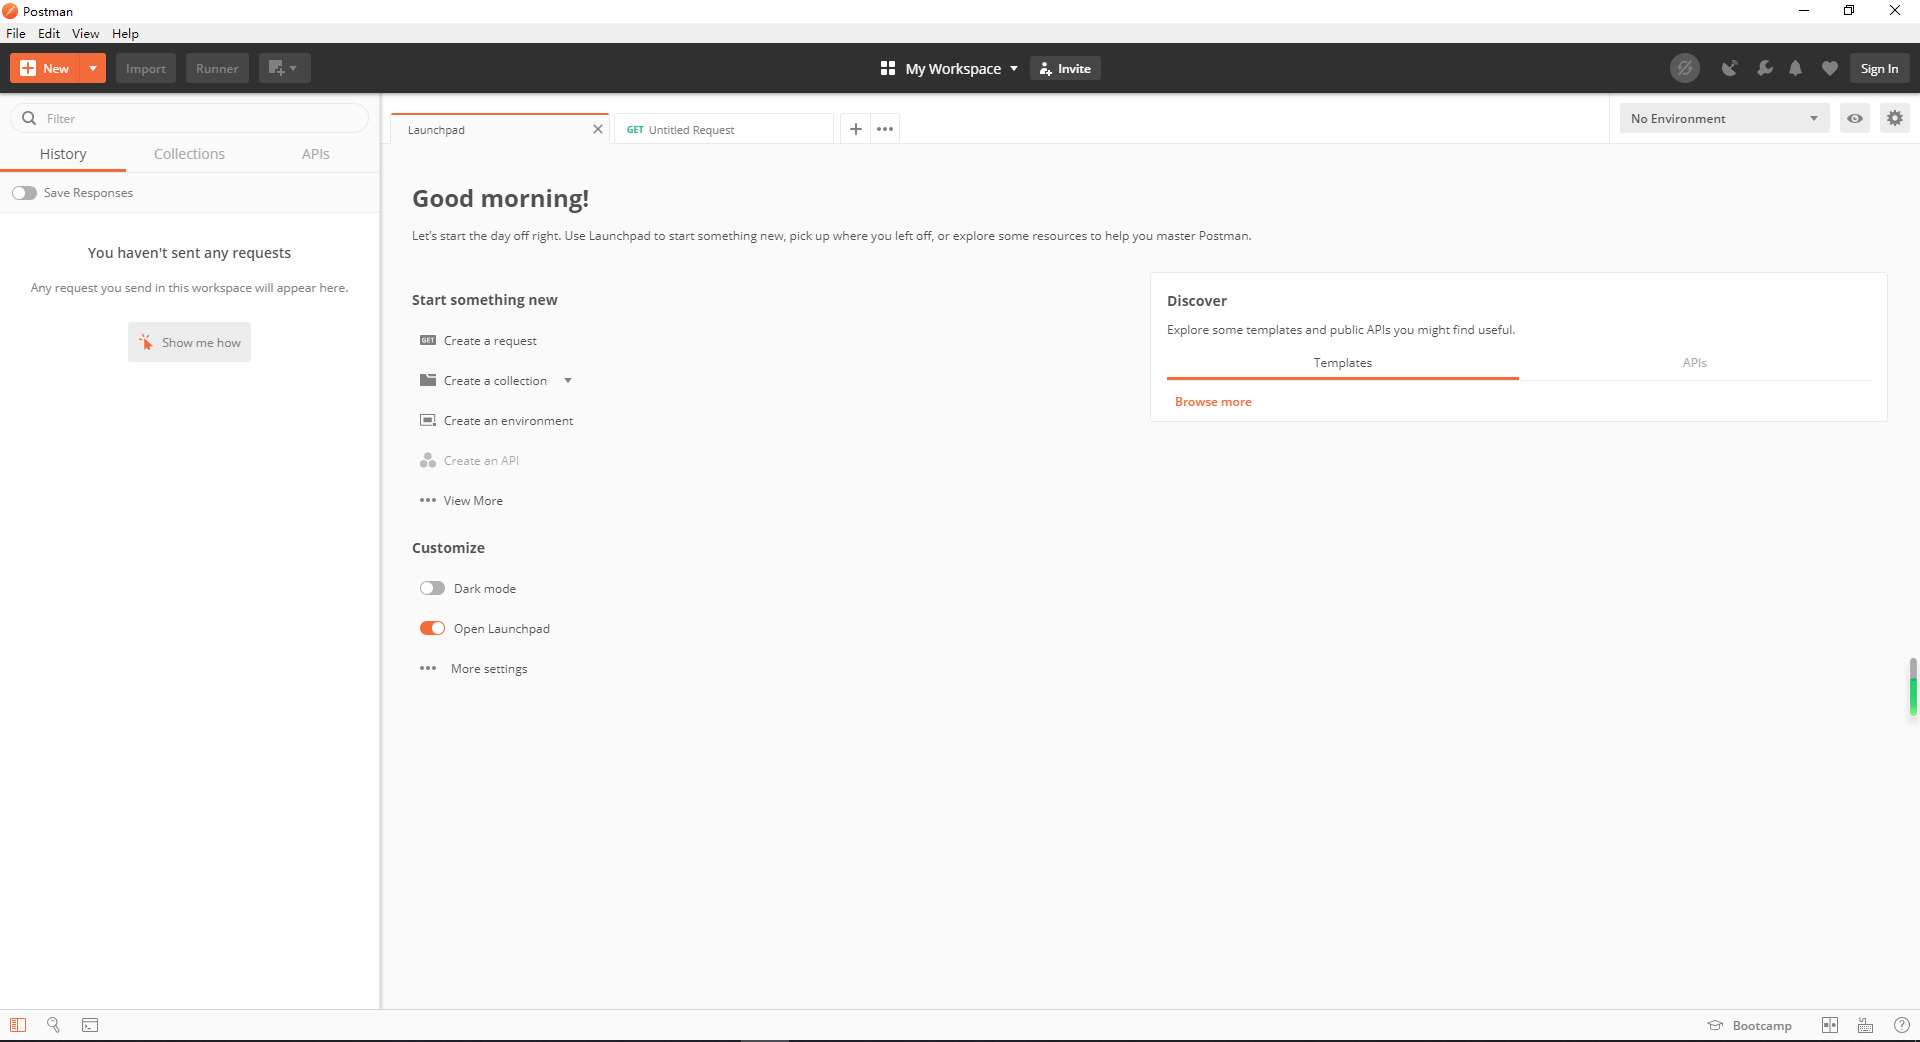Enable the Dark mode switch
Screen dimensions: 1920x1042
click(x=432, y=588)
